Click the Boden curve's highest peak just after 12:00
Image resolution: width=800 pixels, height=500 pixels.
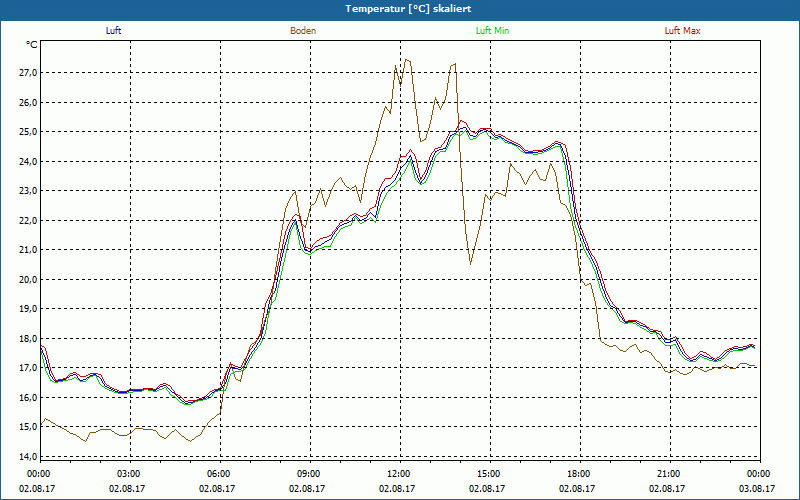[x=407, y=60]
